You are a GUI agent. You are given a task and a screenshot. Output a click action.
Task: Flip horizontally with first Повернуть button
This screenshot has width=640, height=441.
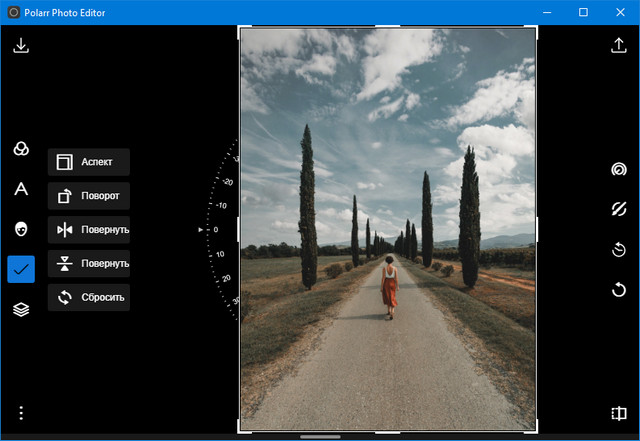point(89,230)
